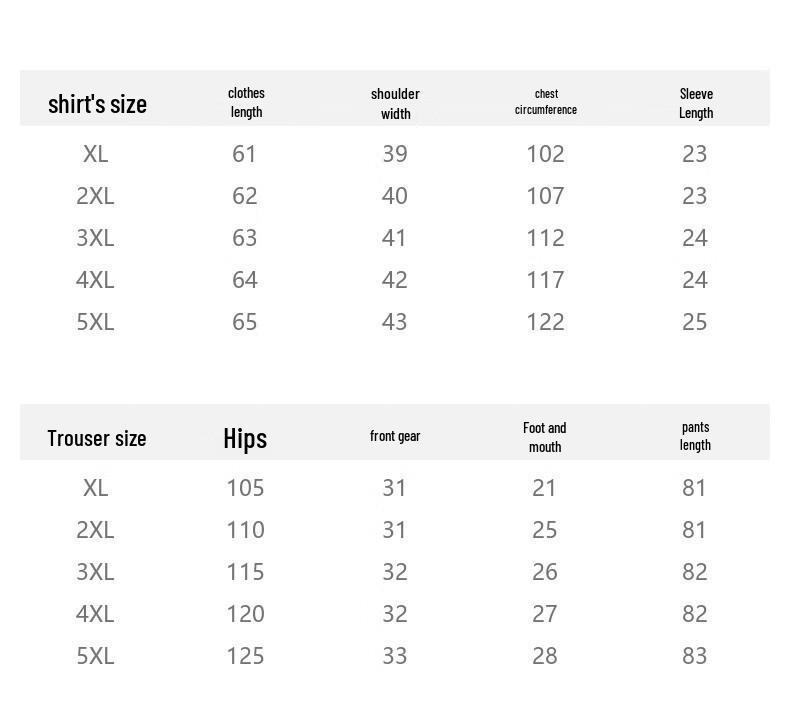
Task: Select the "clothes length" column header
Action: (246, 102)
